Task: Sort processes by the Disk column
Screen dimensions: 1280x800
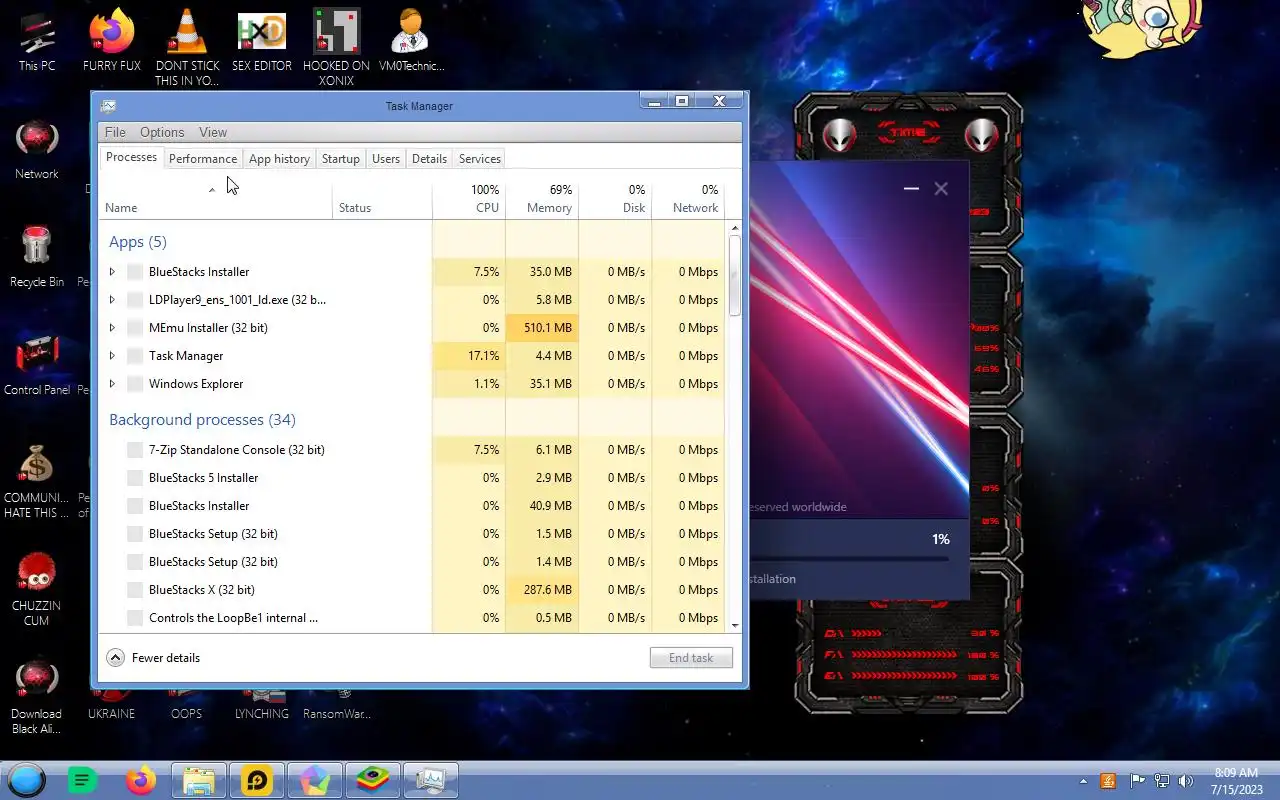Action: click(615, 199)
